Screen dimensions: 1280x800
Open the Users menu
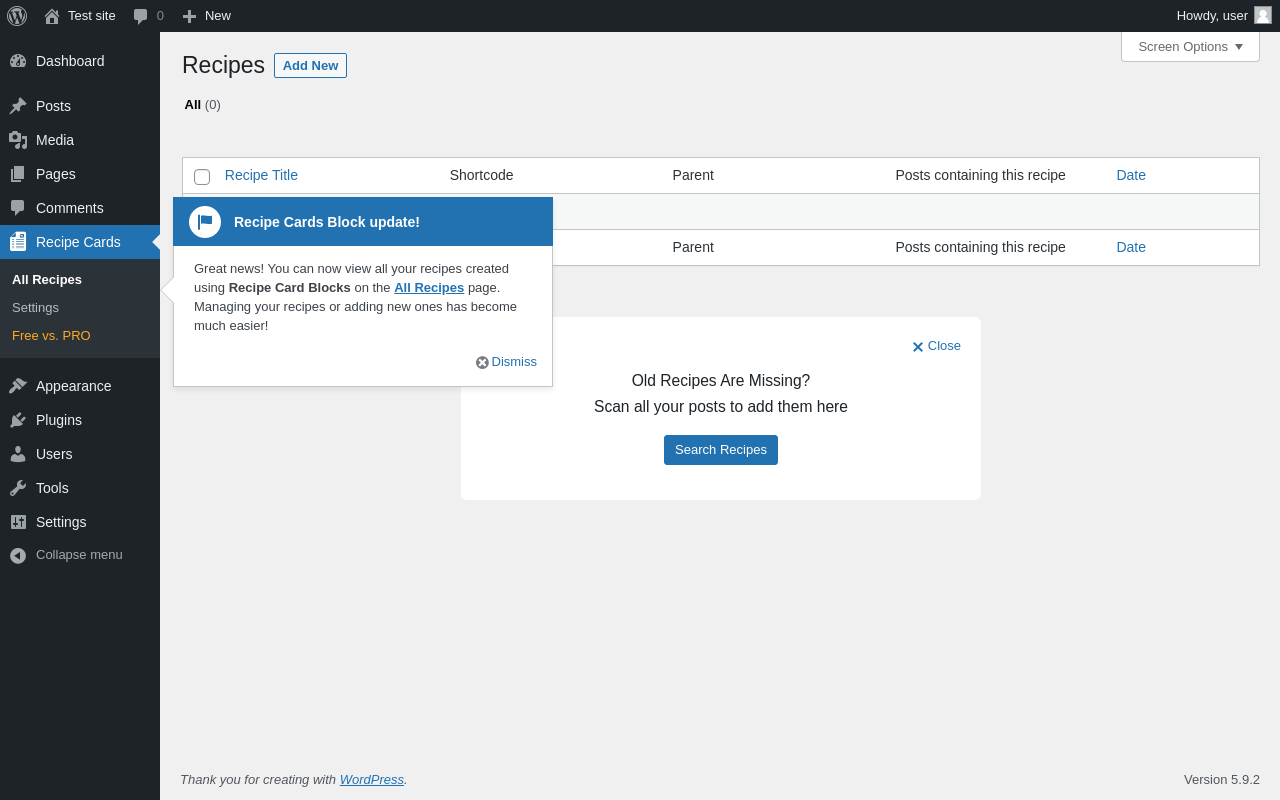pyautogui.click(x=80, y=454)
